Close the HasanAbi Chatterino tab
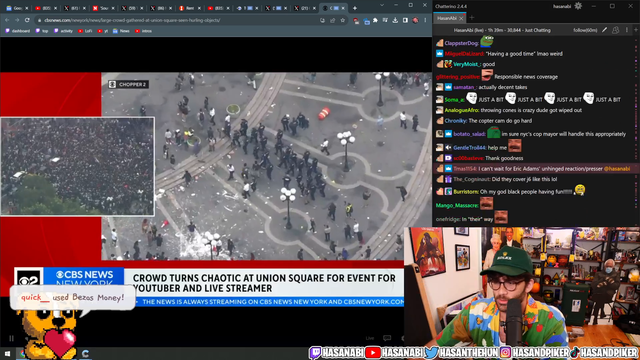 coord(461,18)
